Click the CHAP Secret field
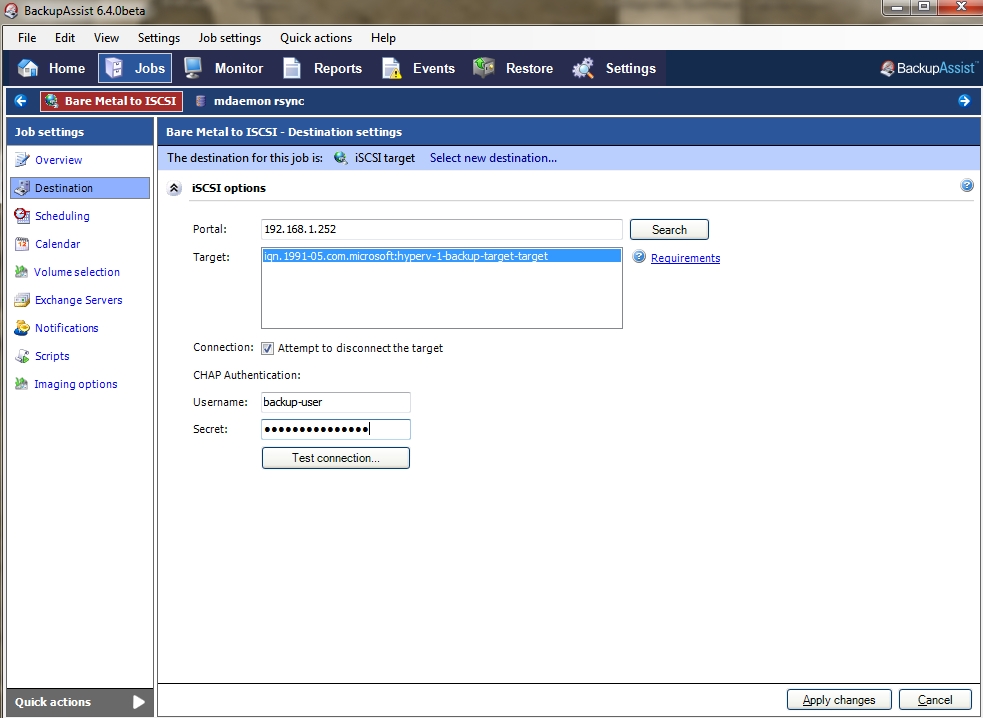Viewport: 983px width, 718px height. pyautogui.click(x=335, y=429)
